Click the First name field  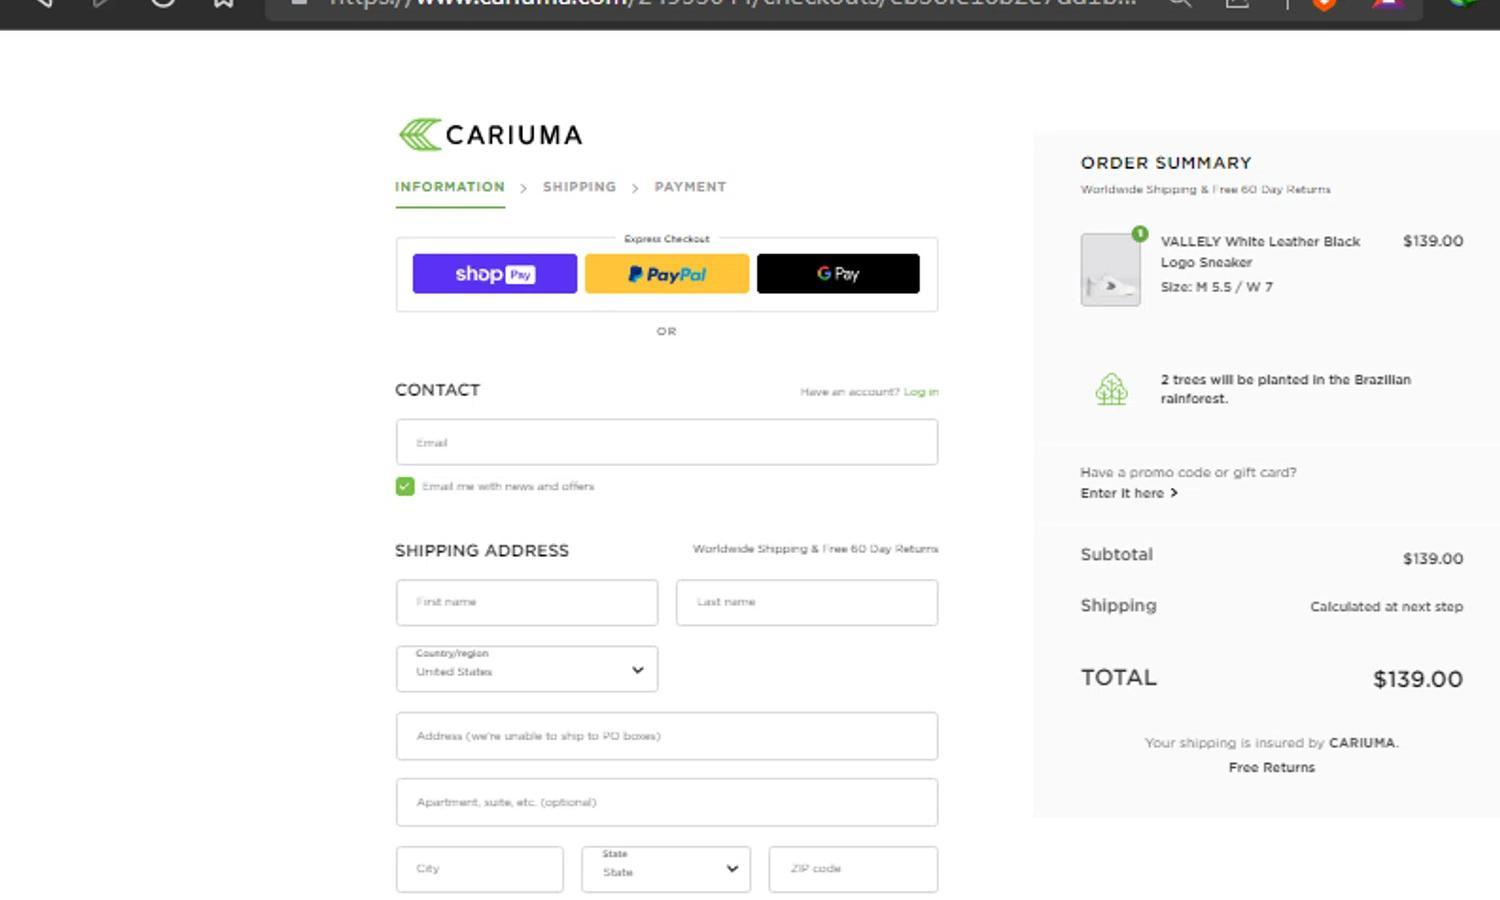click(x=527, y=602)
